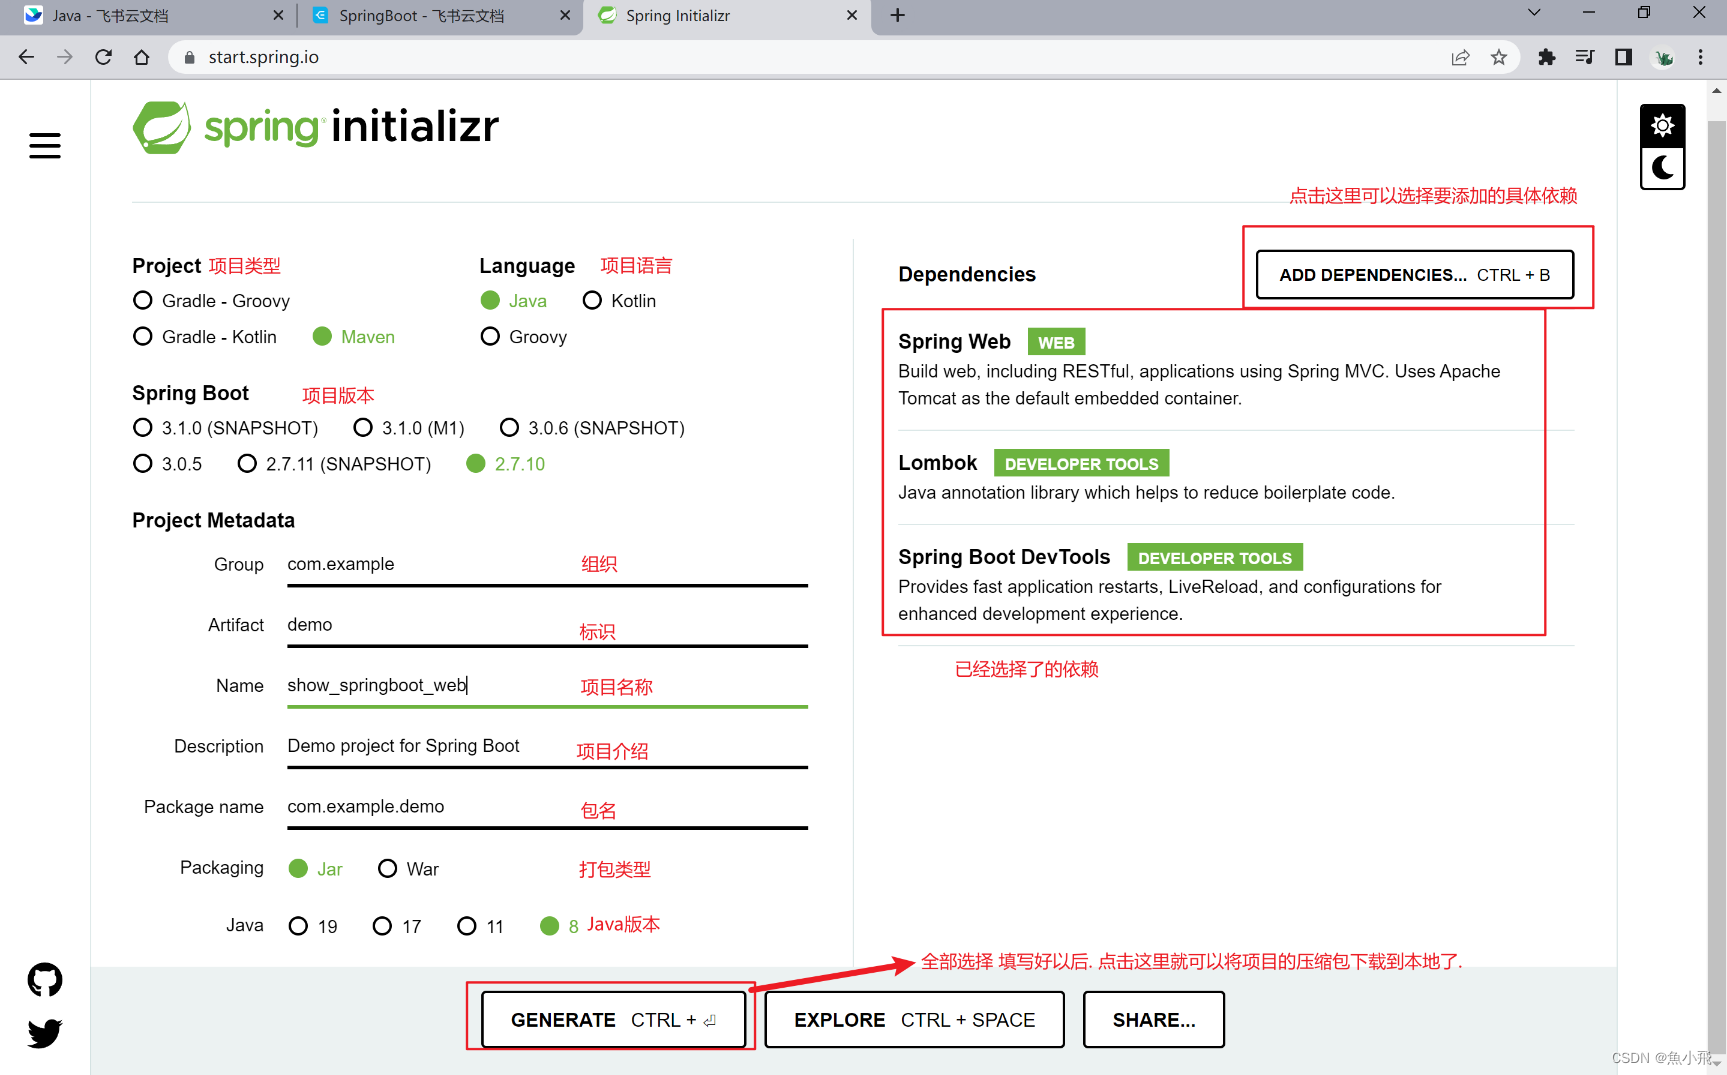Edit the Name field show_springboot_web
The image size is (1727, 1075).
[x=547, y=687]
